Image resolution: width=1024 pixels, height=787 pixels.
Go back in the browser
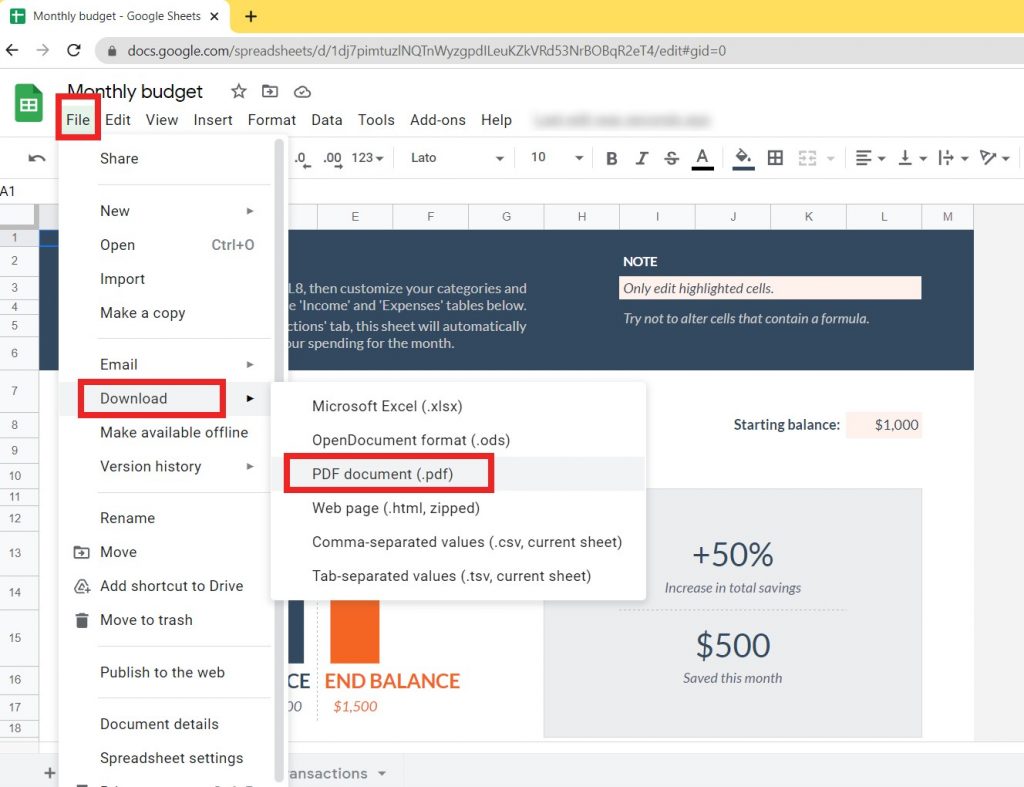coord(12,50)
